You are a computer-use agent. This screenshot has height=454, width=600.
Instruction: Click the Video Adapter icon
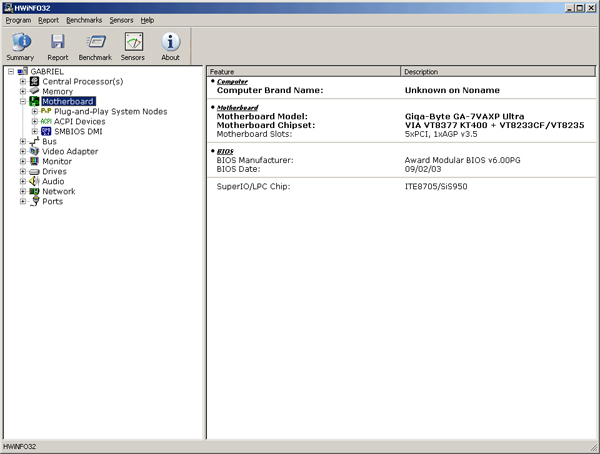coord(34,151)
